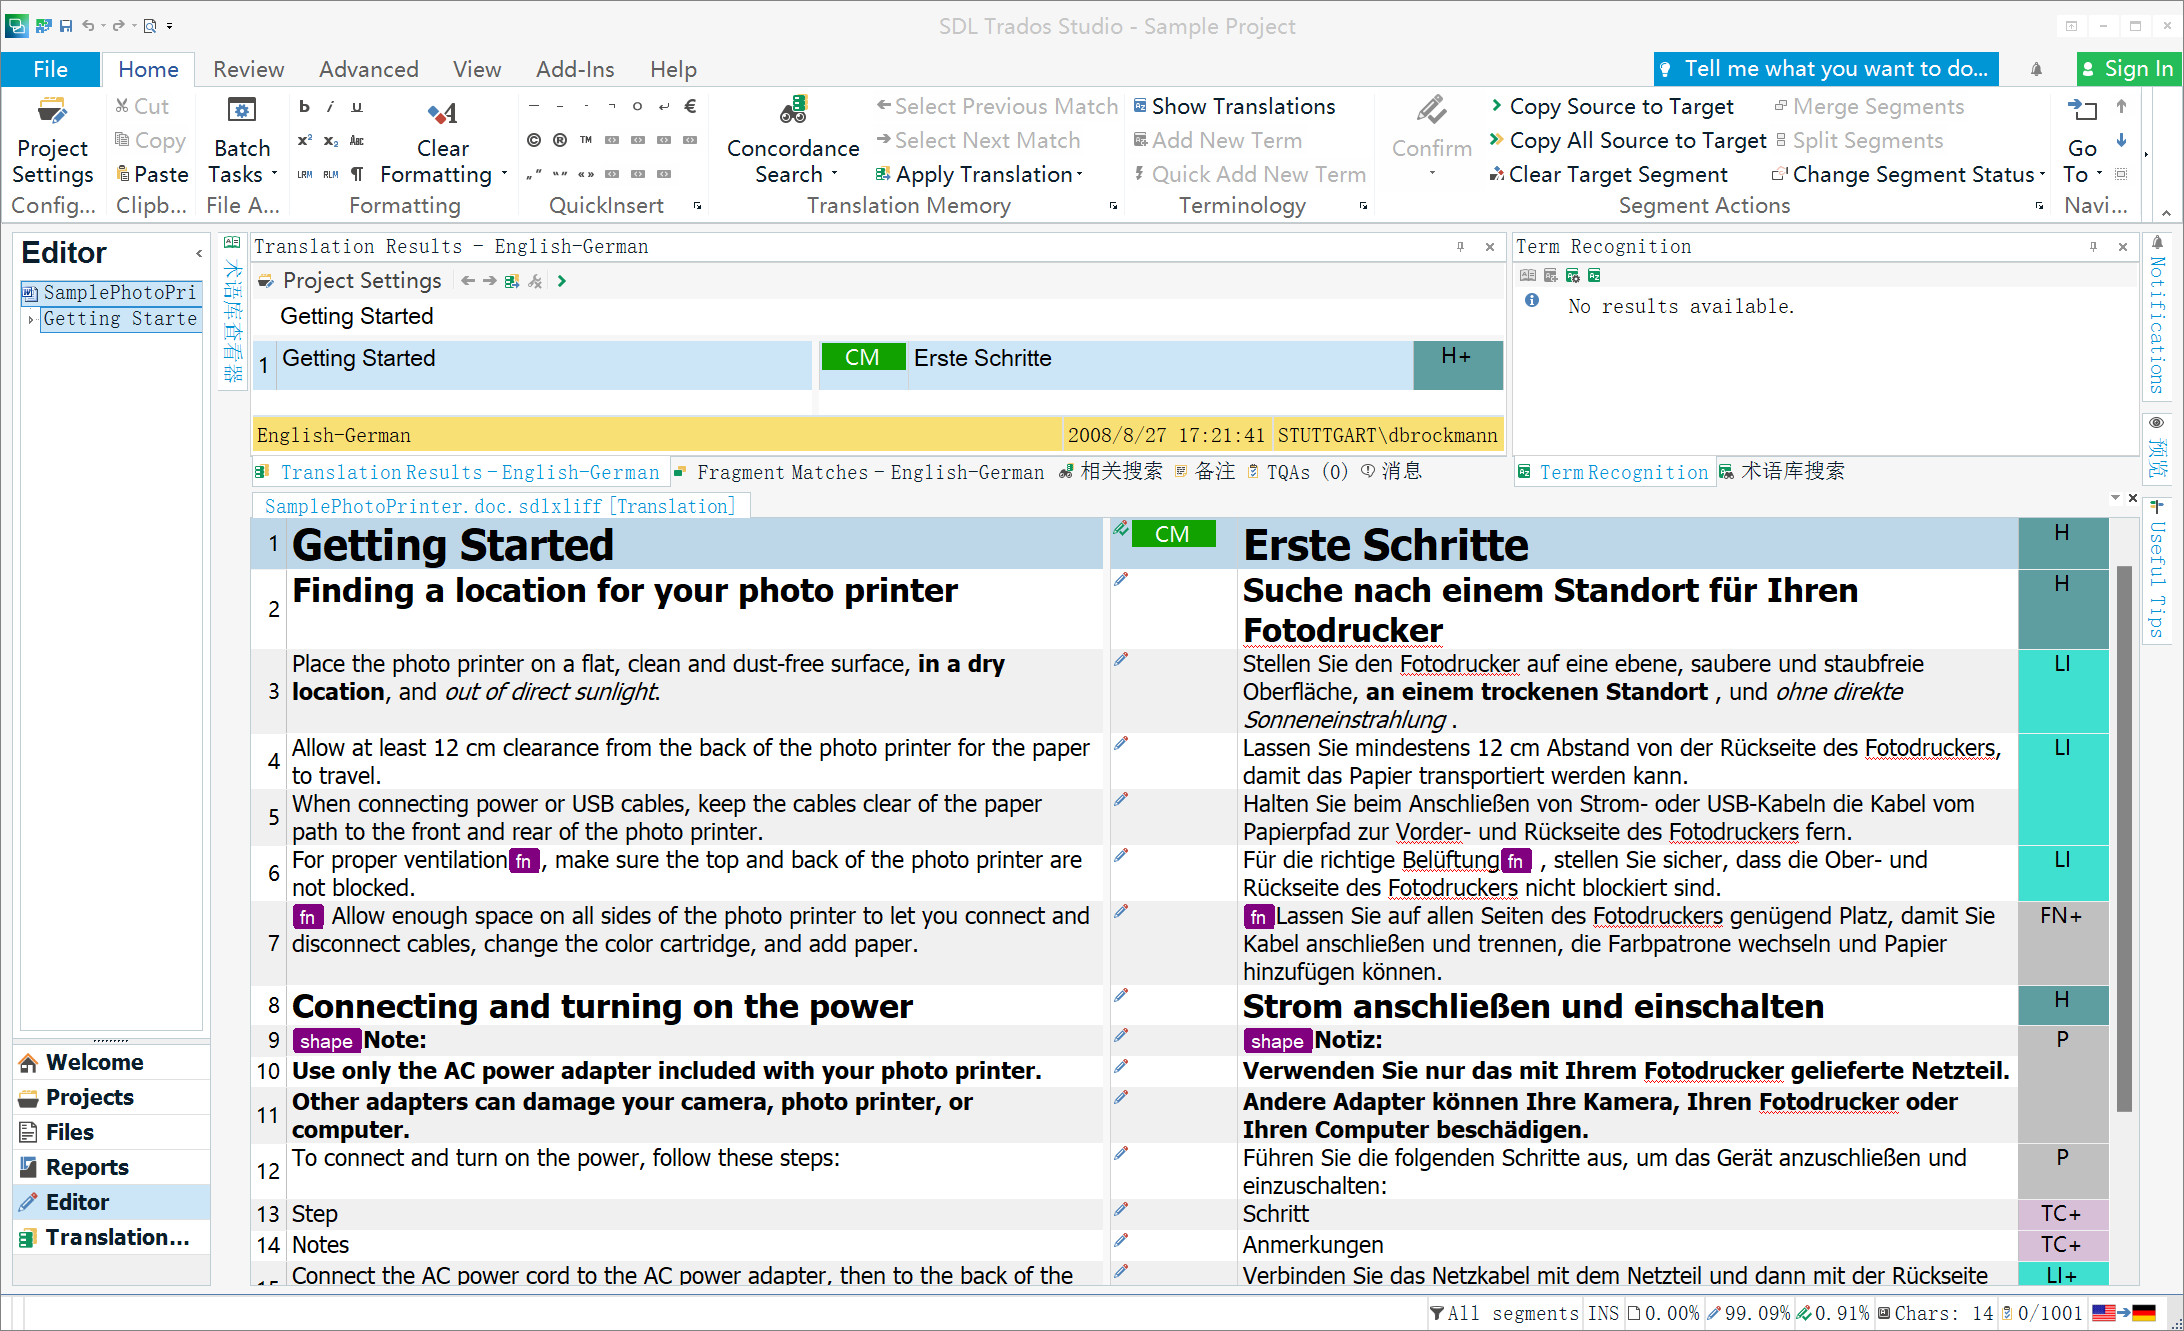Toggle italic formatting
Image resolution: width=2184 pixels, height=1331 pixels.
pyautogui.click(x=330, y=106)
